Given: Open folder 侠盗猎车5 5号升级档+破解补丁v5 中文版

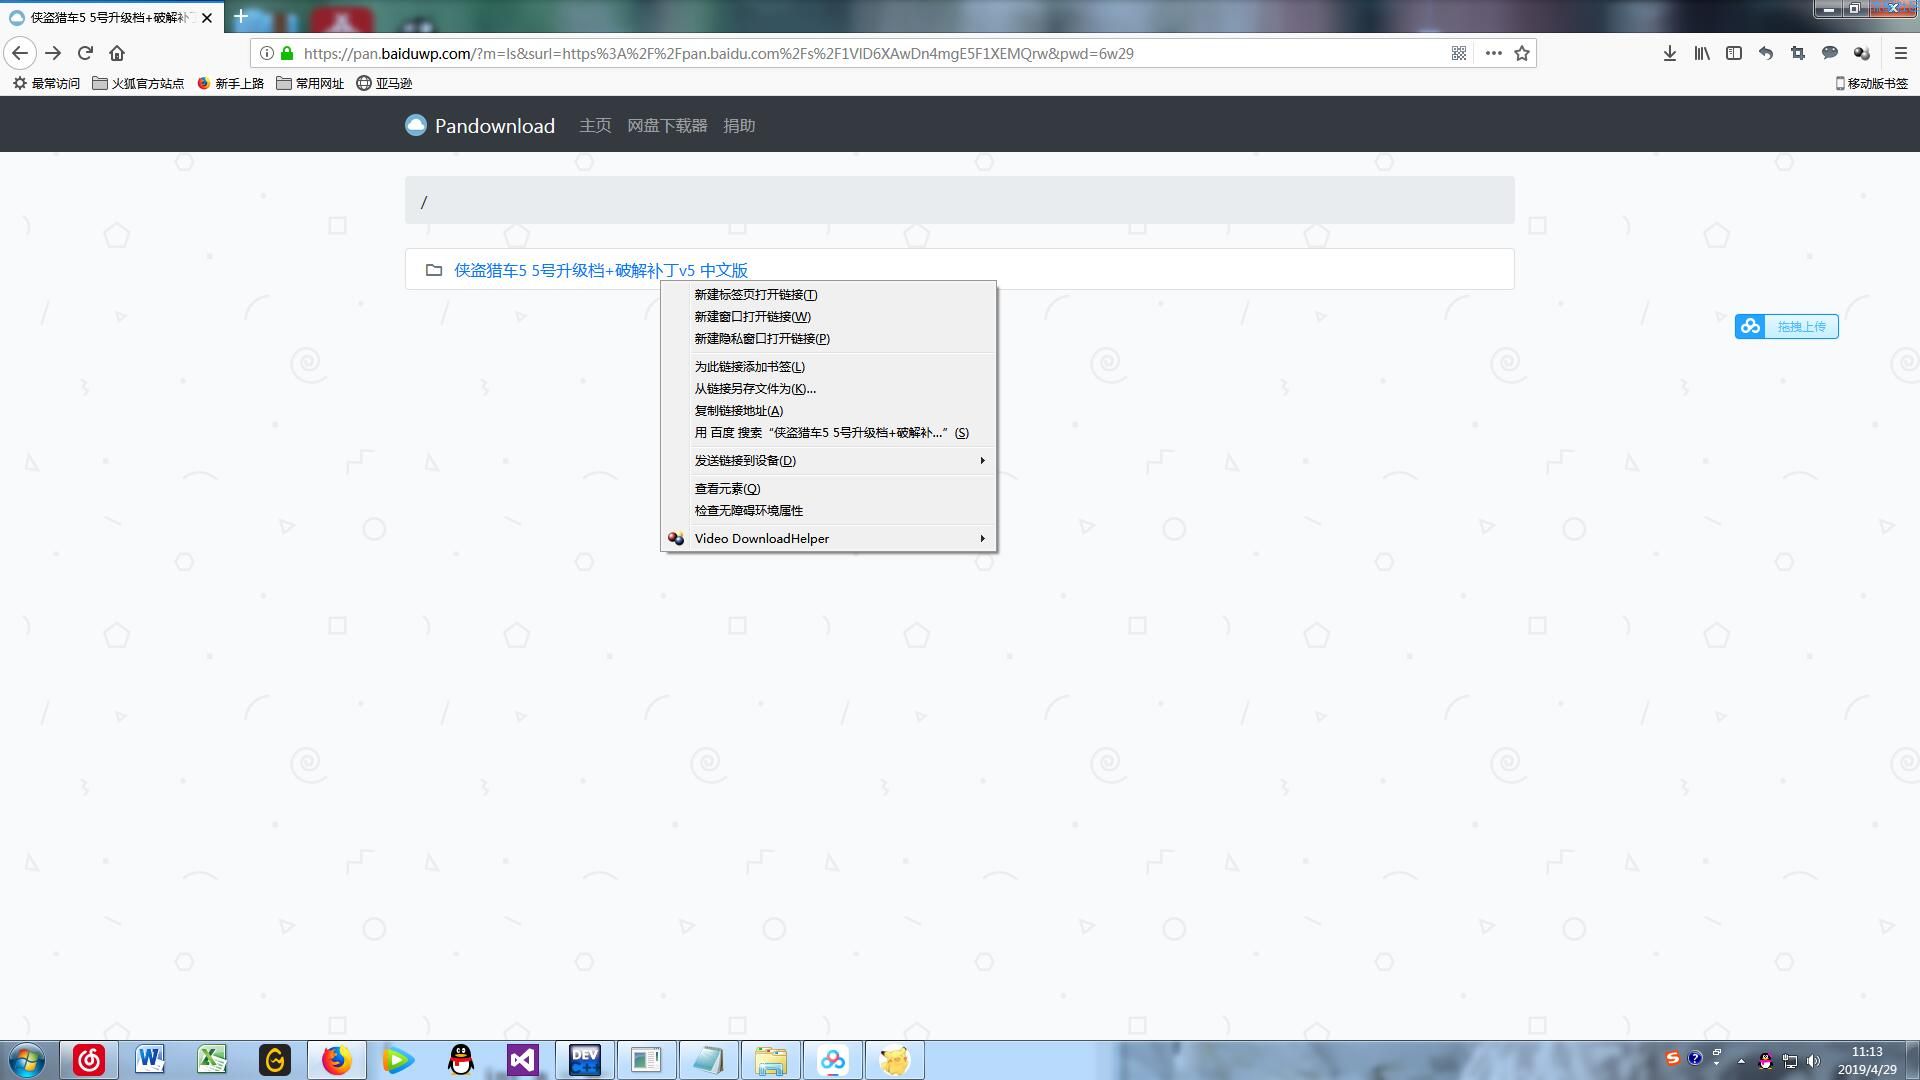Looking at the screenshot, I should pos(601,270).
